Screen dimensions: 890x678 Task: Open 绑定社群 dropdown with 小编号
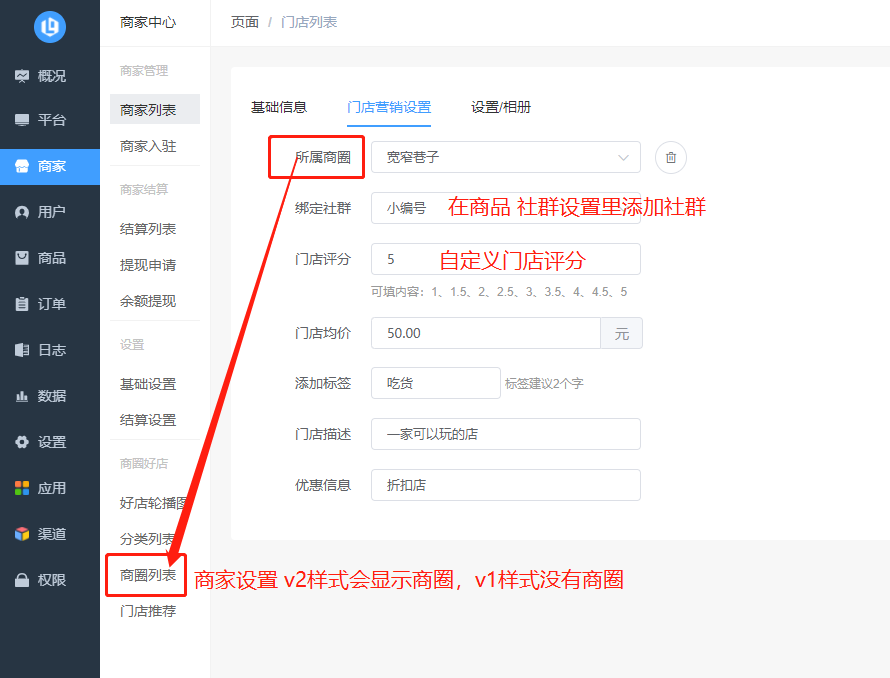tap(506, 208)
